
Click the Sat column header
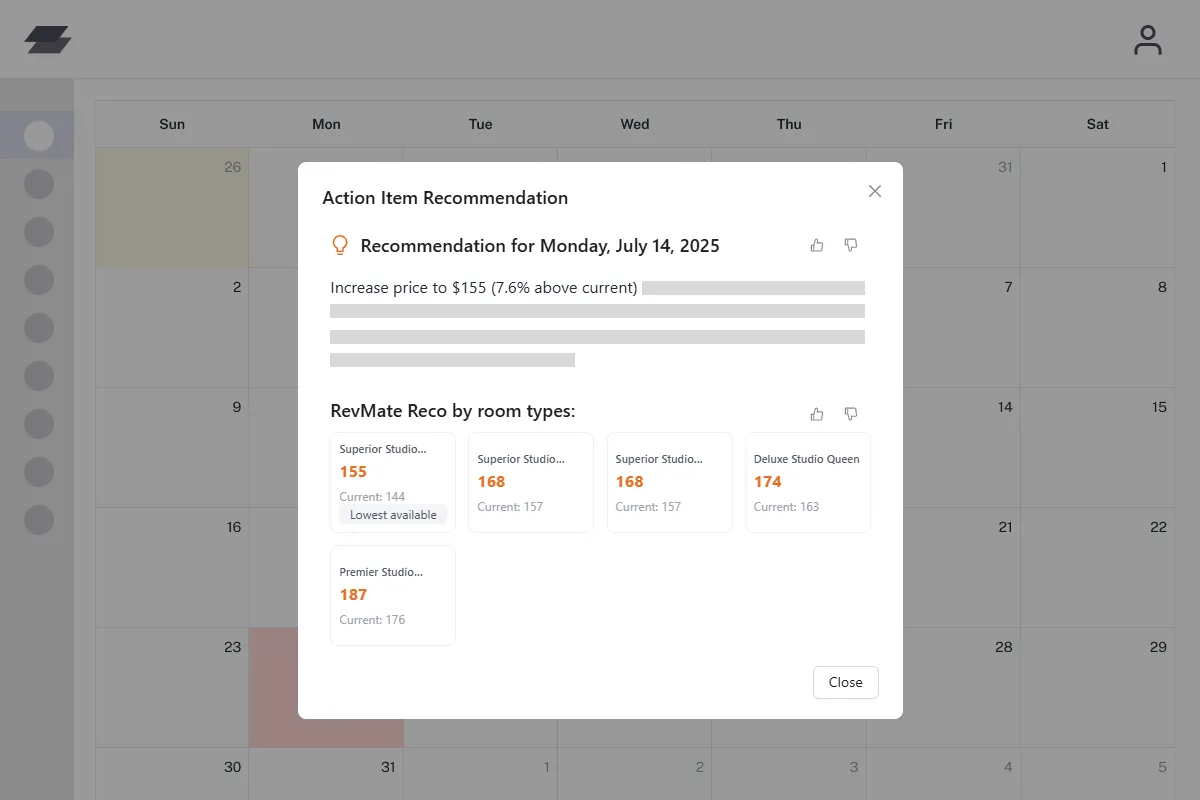click(1097, 124)
